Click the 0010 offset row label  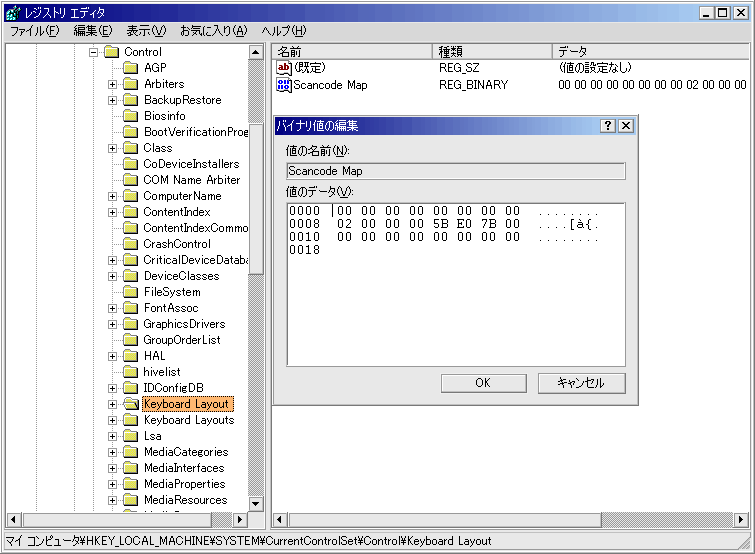304,237
